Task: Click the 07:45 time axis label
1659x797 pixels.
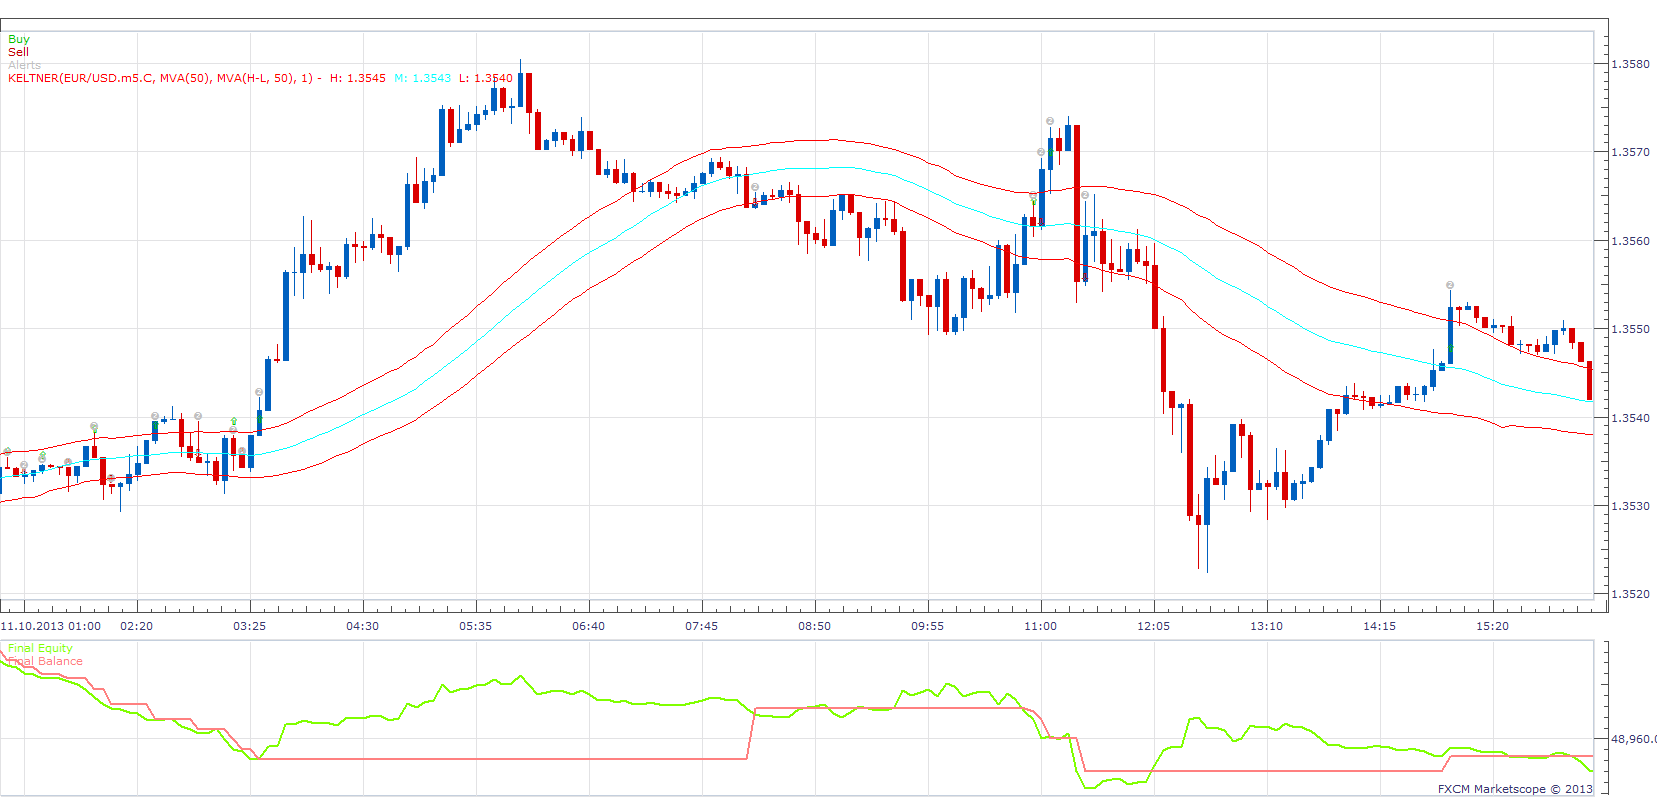Action: pos(701,626)
